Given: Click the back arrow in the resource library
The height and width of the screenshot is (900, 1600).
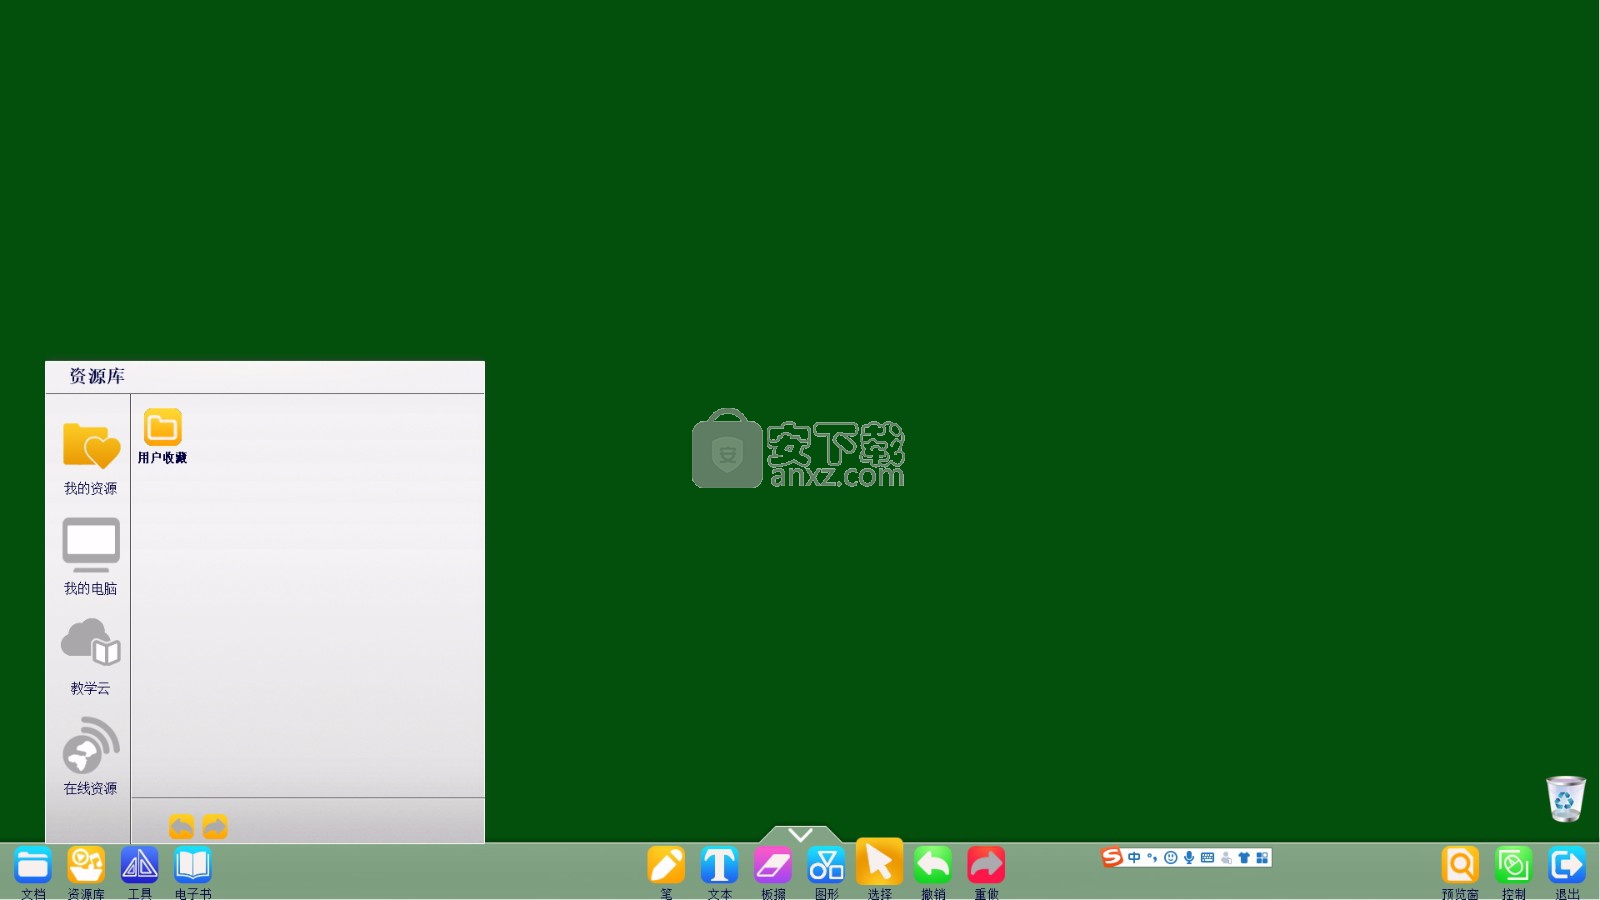Looking at the screenshot, I should pyautogui.click(x=181, y=827).
